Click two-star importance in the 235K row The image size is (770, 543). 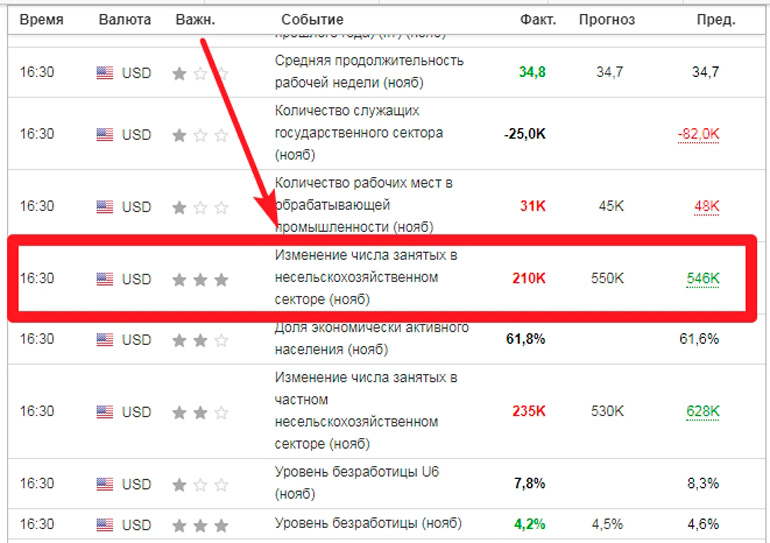click(x=200, y=412)
